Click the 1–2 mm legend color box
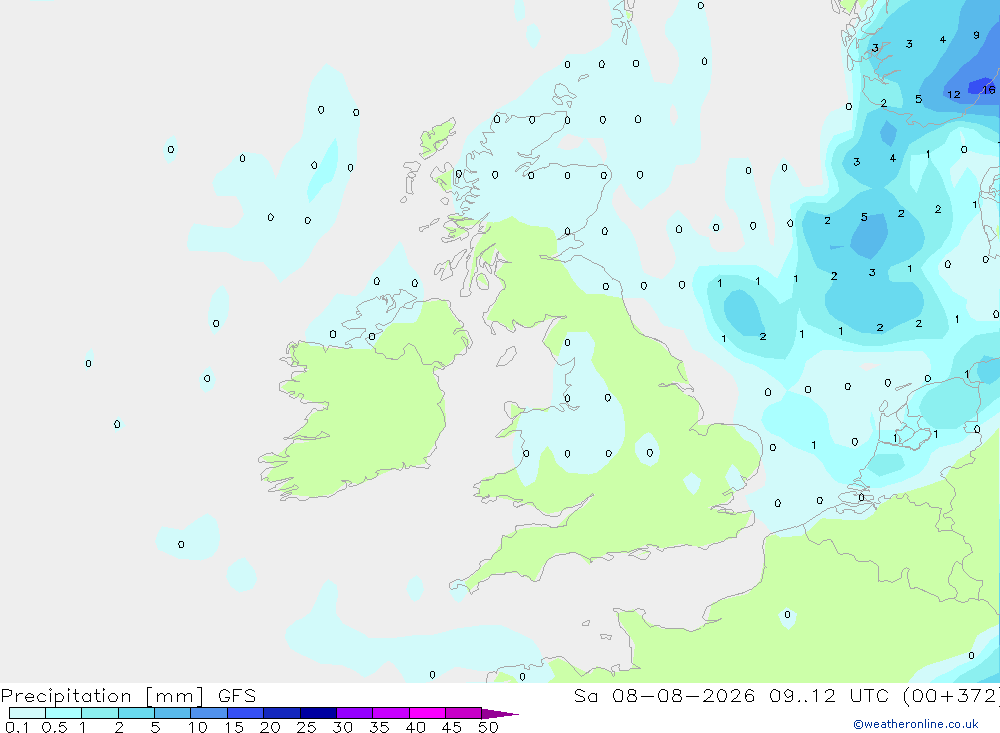Screen dimensions: 1000x733 (100, 713)
